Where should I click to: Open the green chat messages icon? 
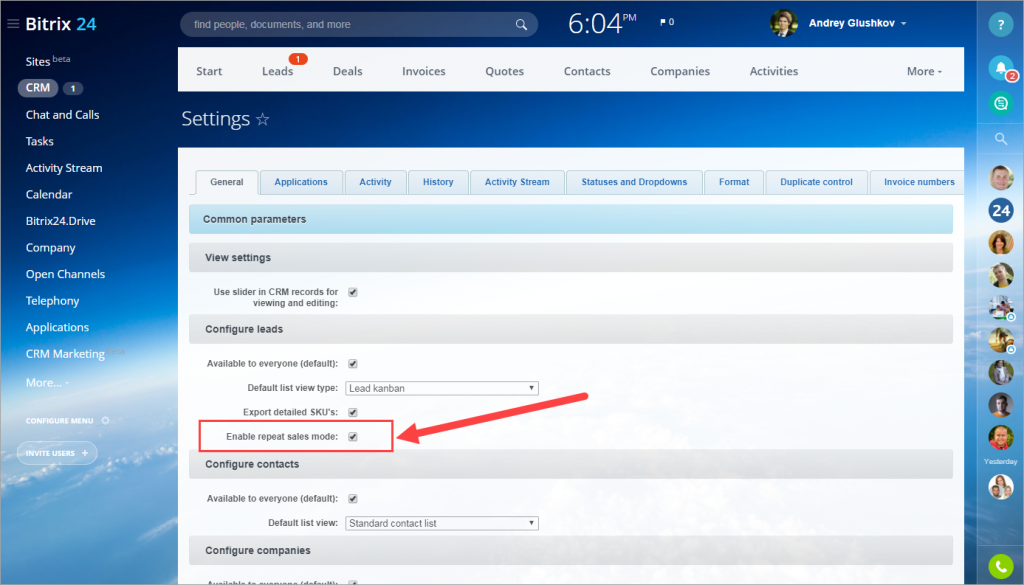1000,103
